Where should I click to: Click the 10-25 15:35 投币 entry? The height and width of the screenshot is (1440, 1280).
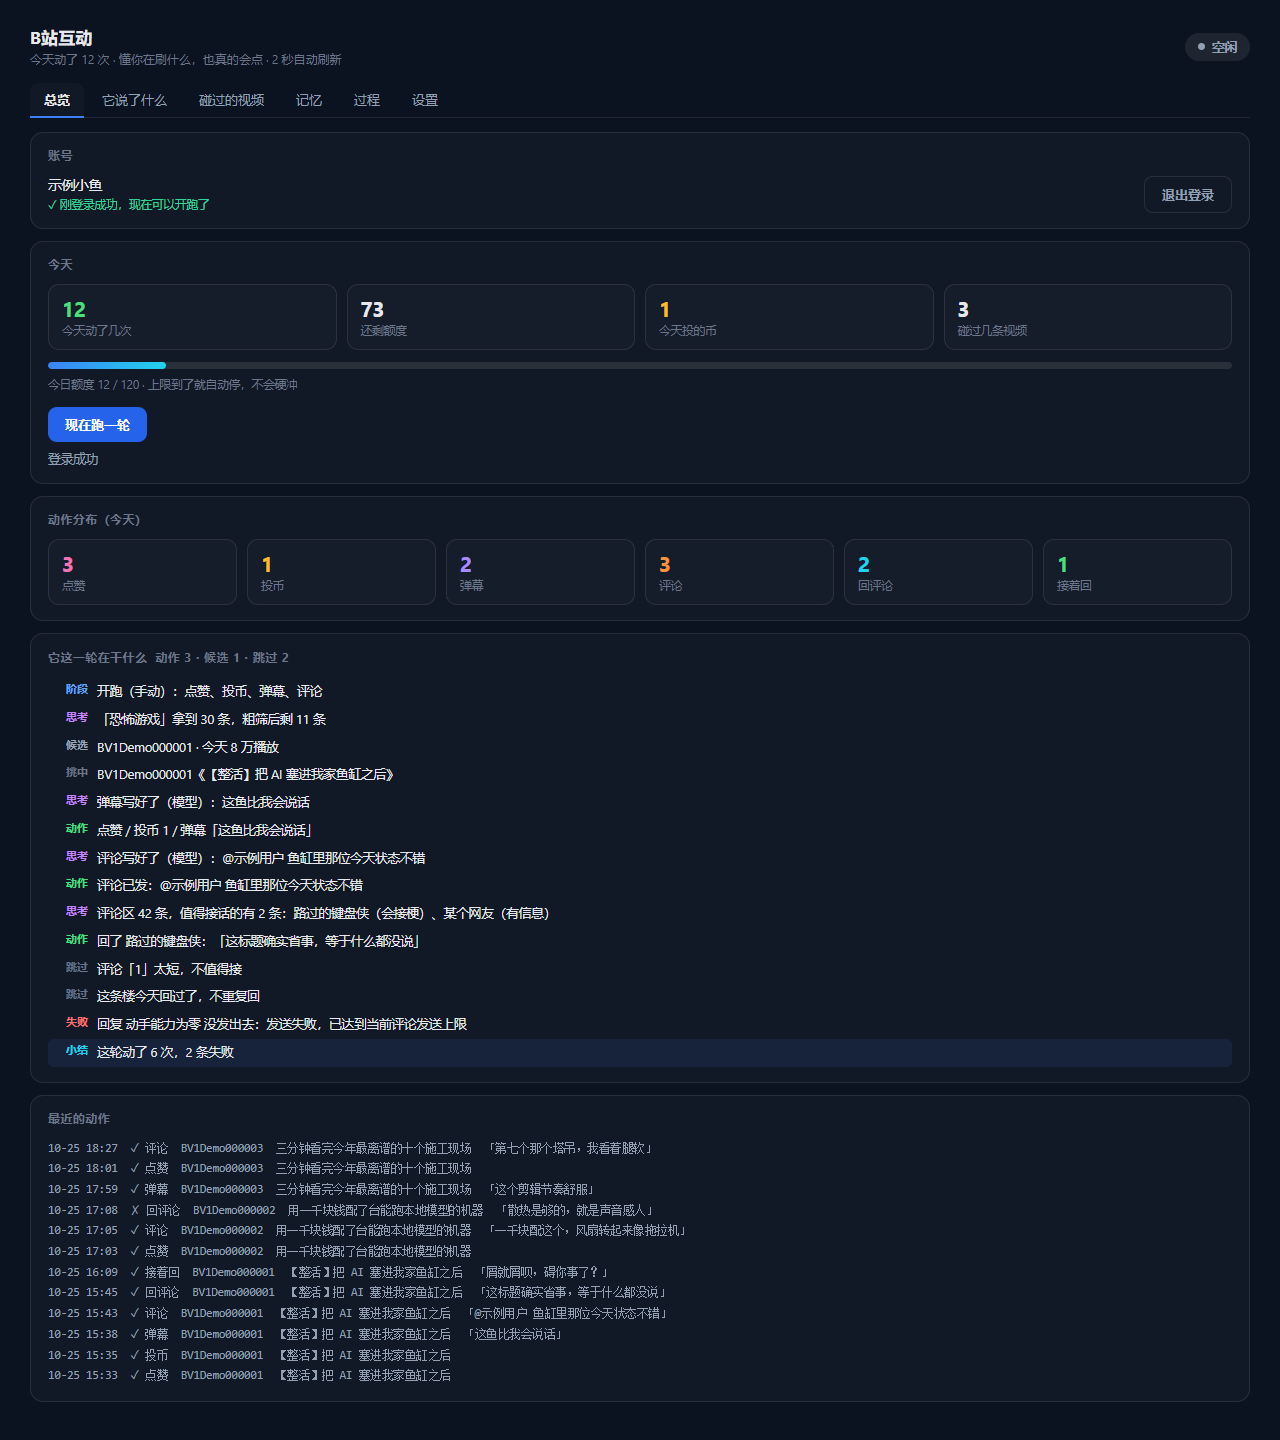pyautogui.click(x=640, y=1355)
